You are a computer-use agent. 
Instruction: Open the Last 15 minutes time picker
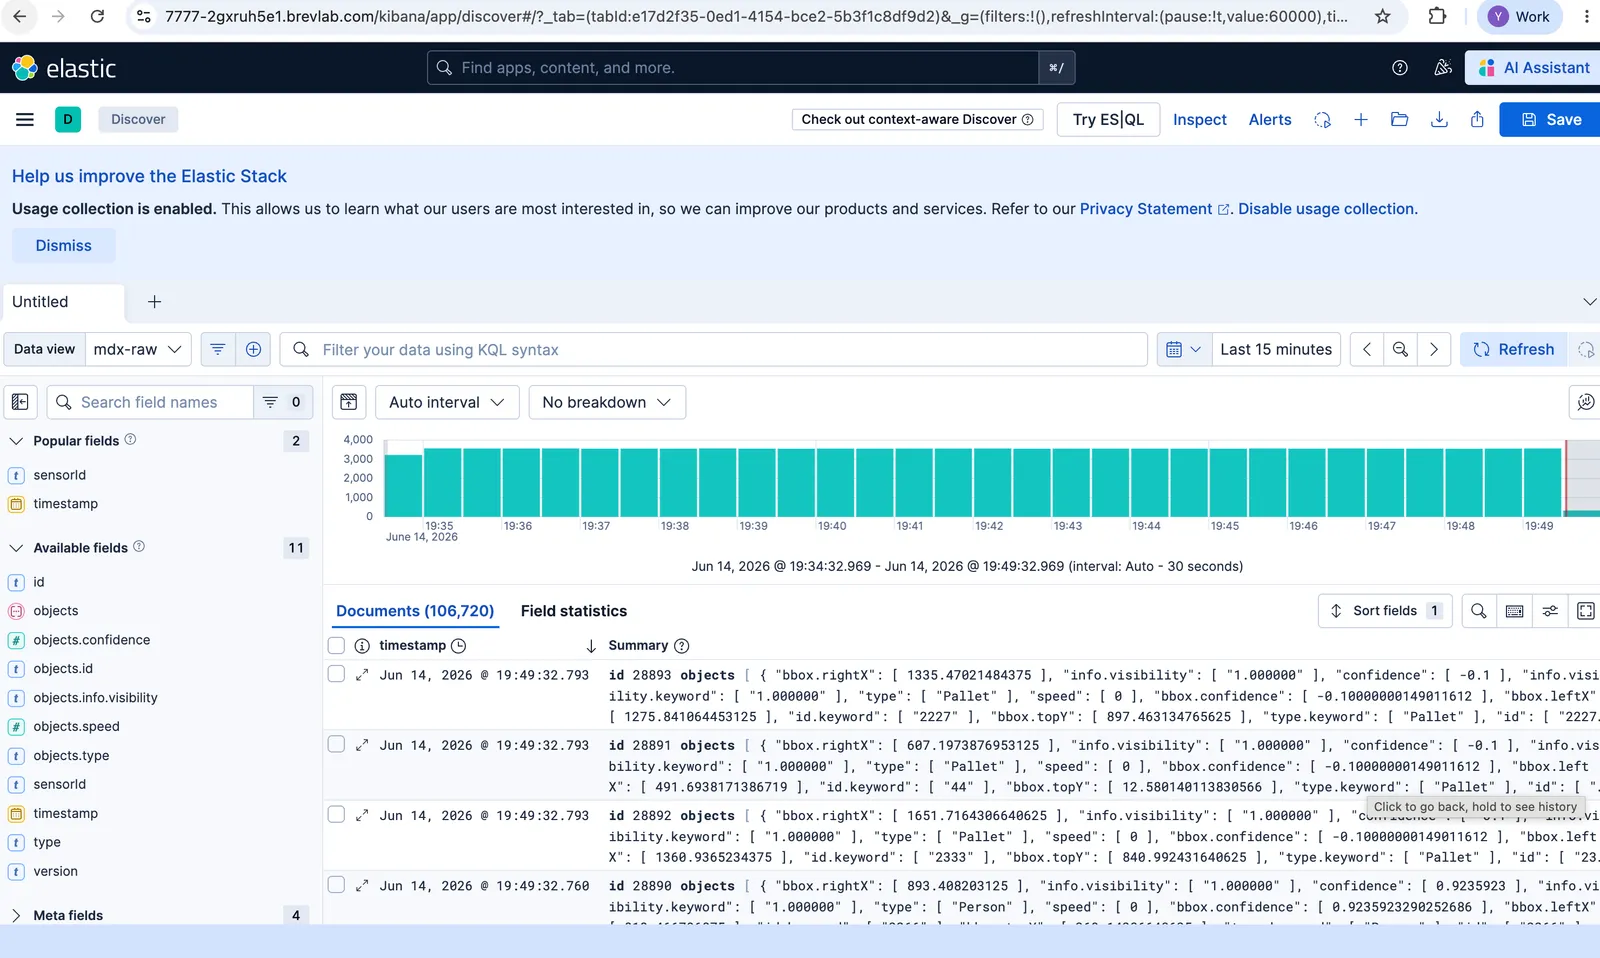tap(1276, 349)
